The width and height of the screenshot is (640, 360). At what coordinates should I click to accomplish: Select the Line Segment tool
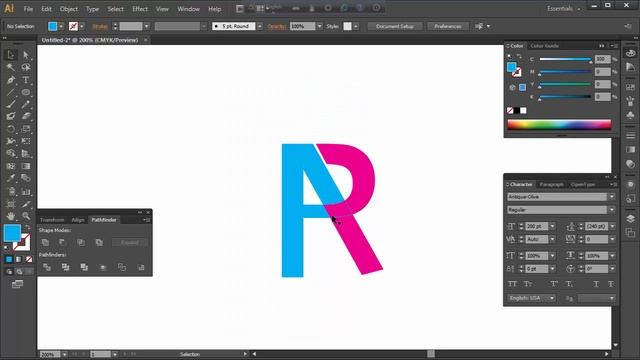pos(11,92)
